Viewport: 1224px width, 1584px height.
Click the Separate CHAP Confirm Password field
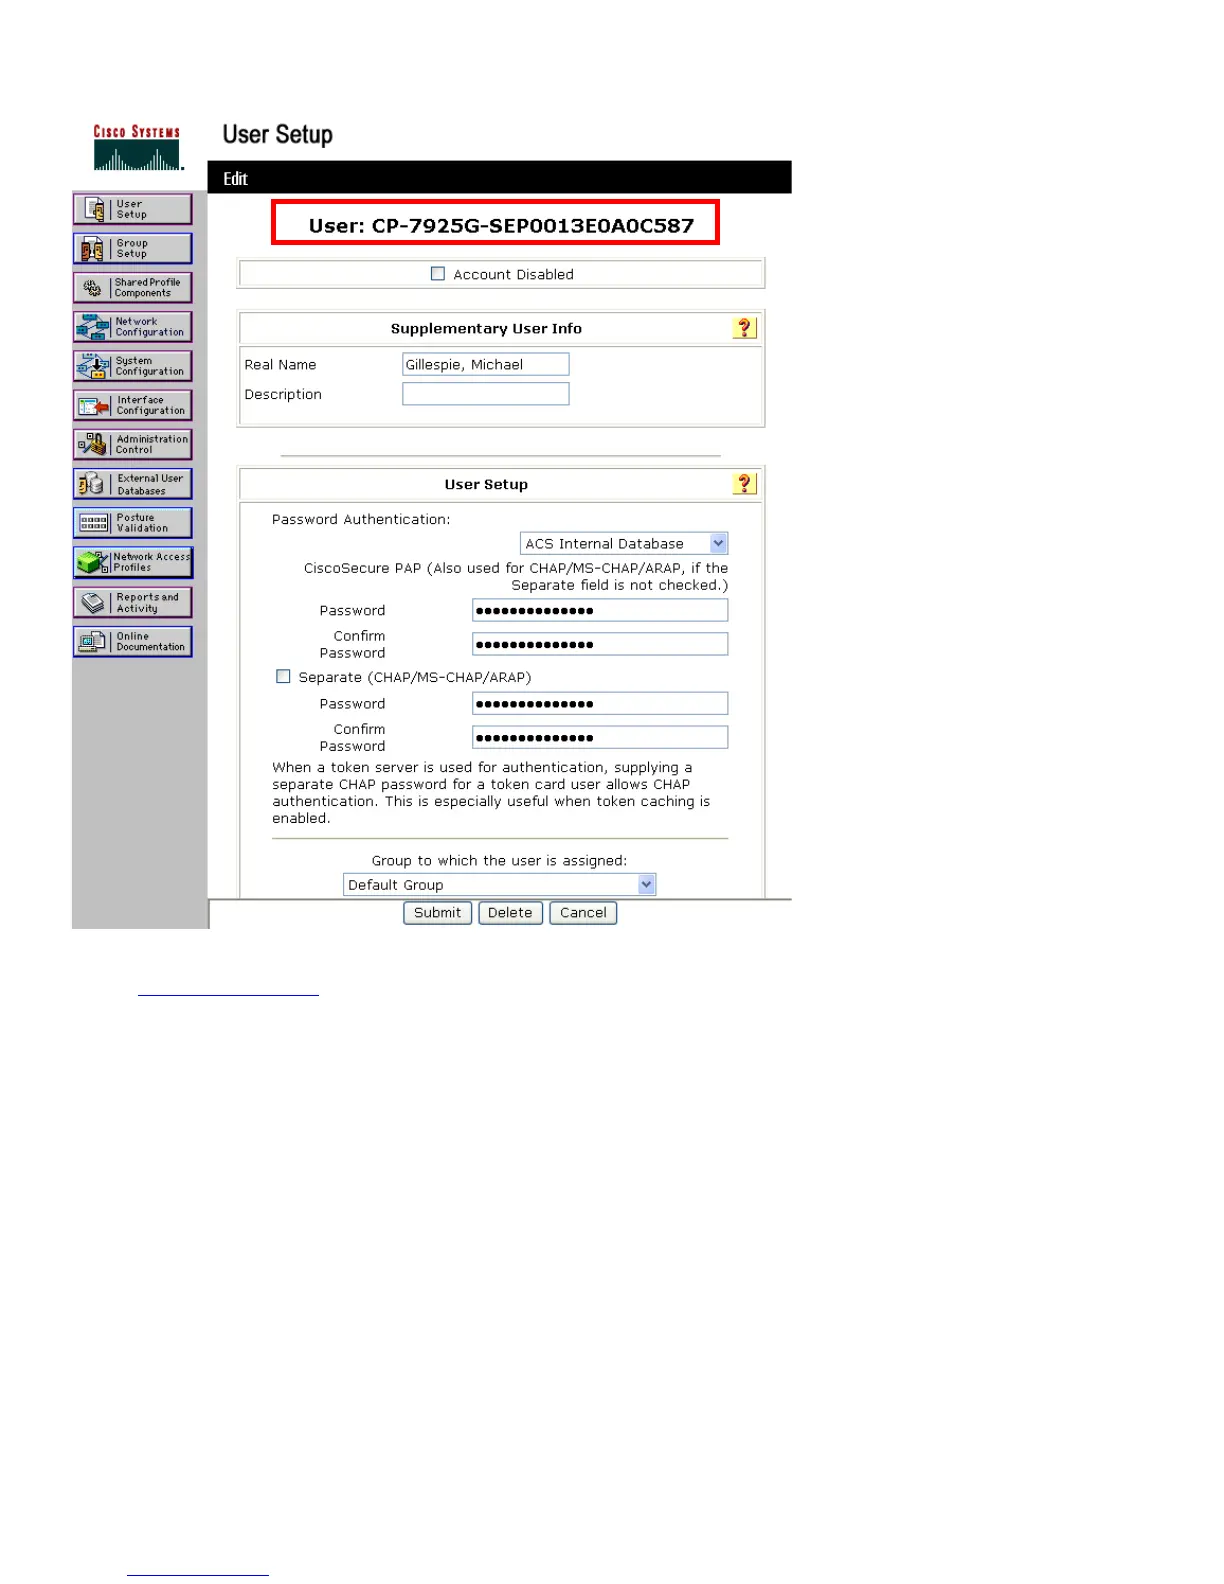click(x=600, y=738)
